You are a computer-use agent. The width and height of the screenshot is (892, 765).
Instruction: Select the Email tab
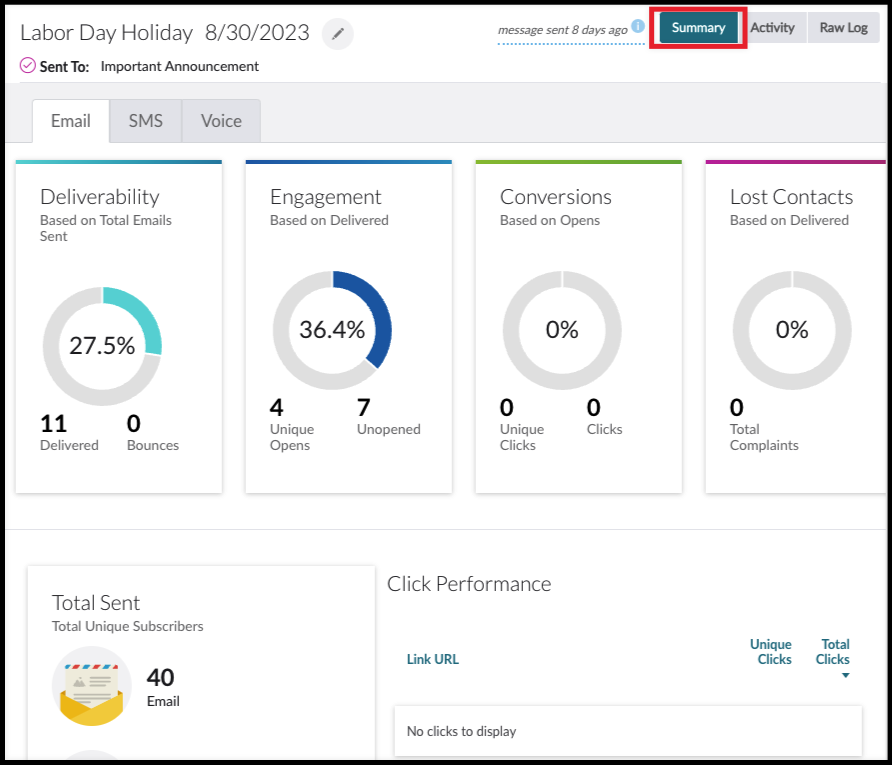(x=71, y=121)
